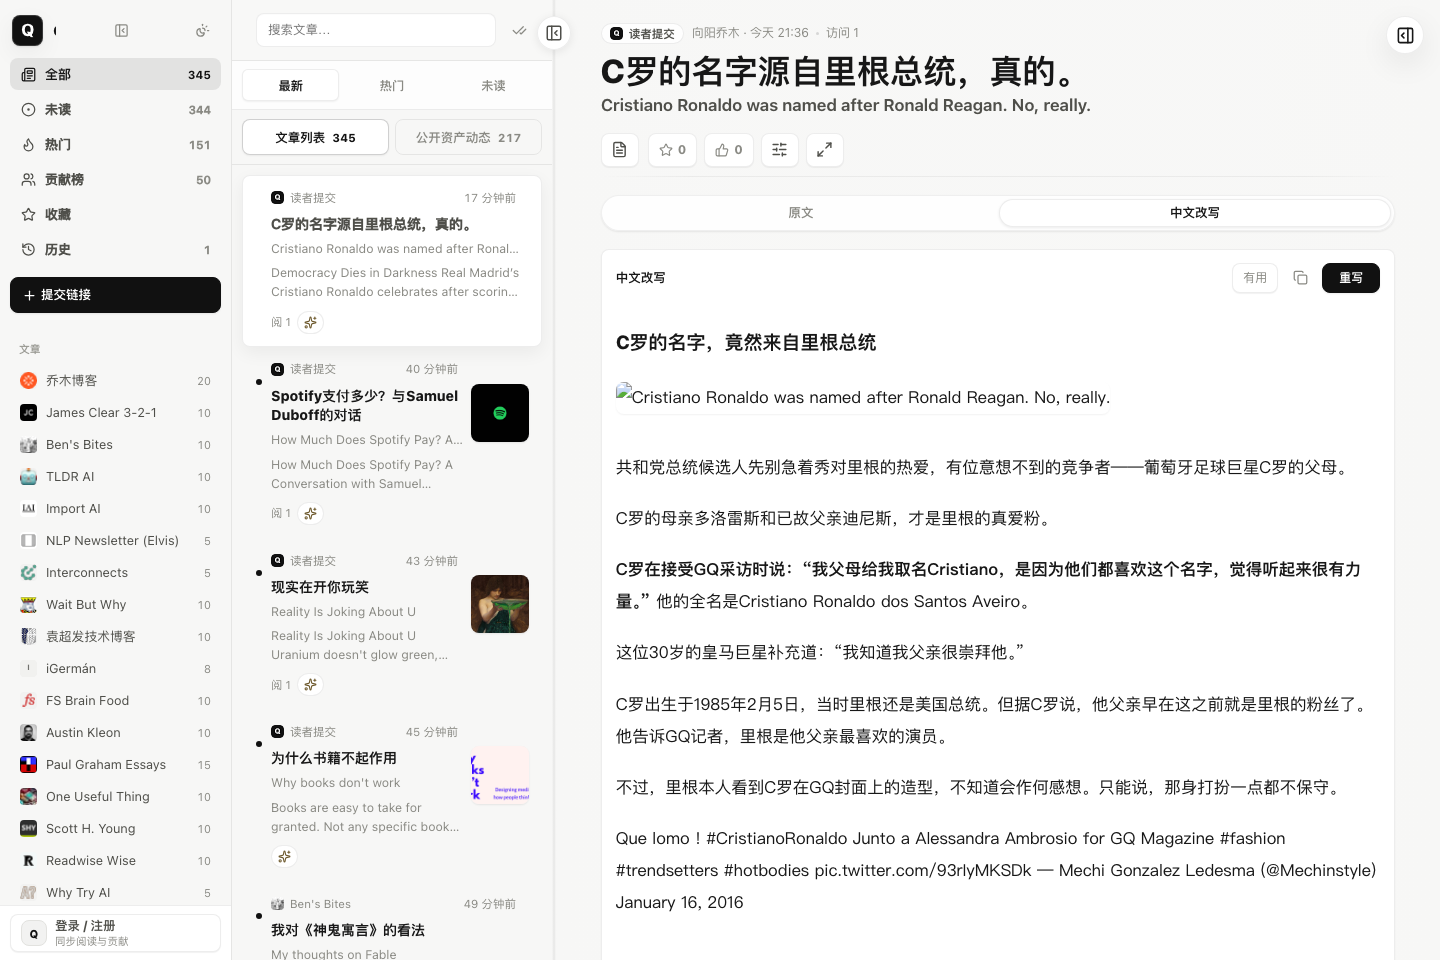The image size is (1440, 960).
Task: Open the Import AI feed
Action: coord(115,509)
